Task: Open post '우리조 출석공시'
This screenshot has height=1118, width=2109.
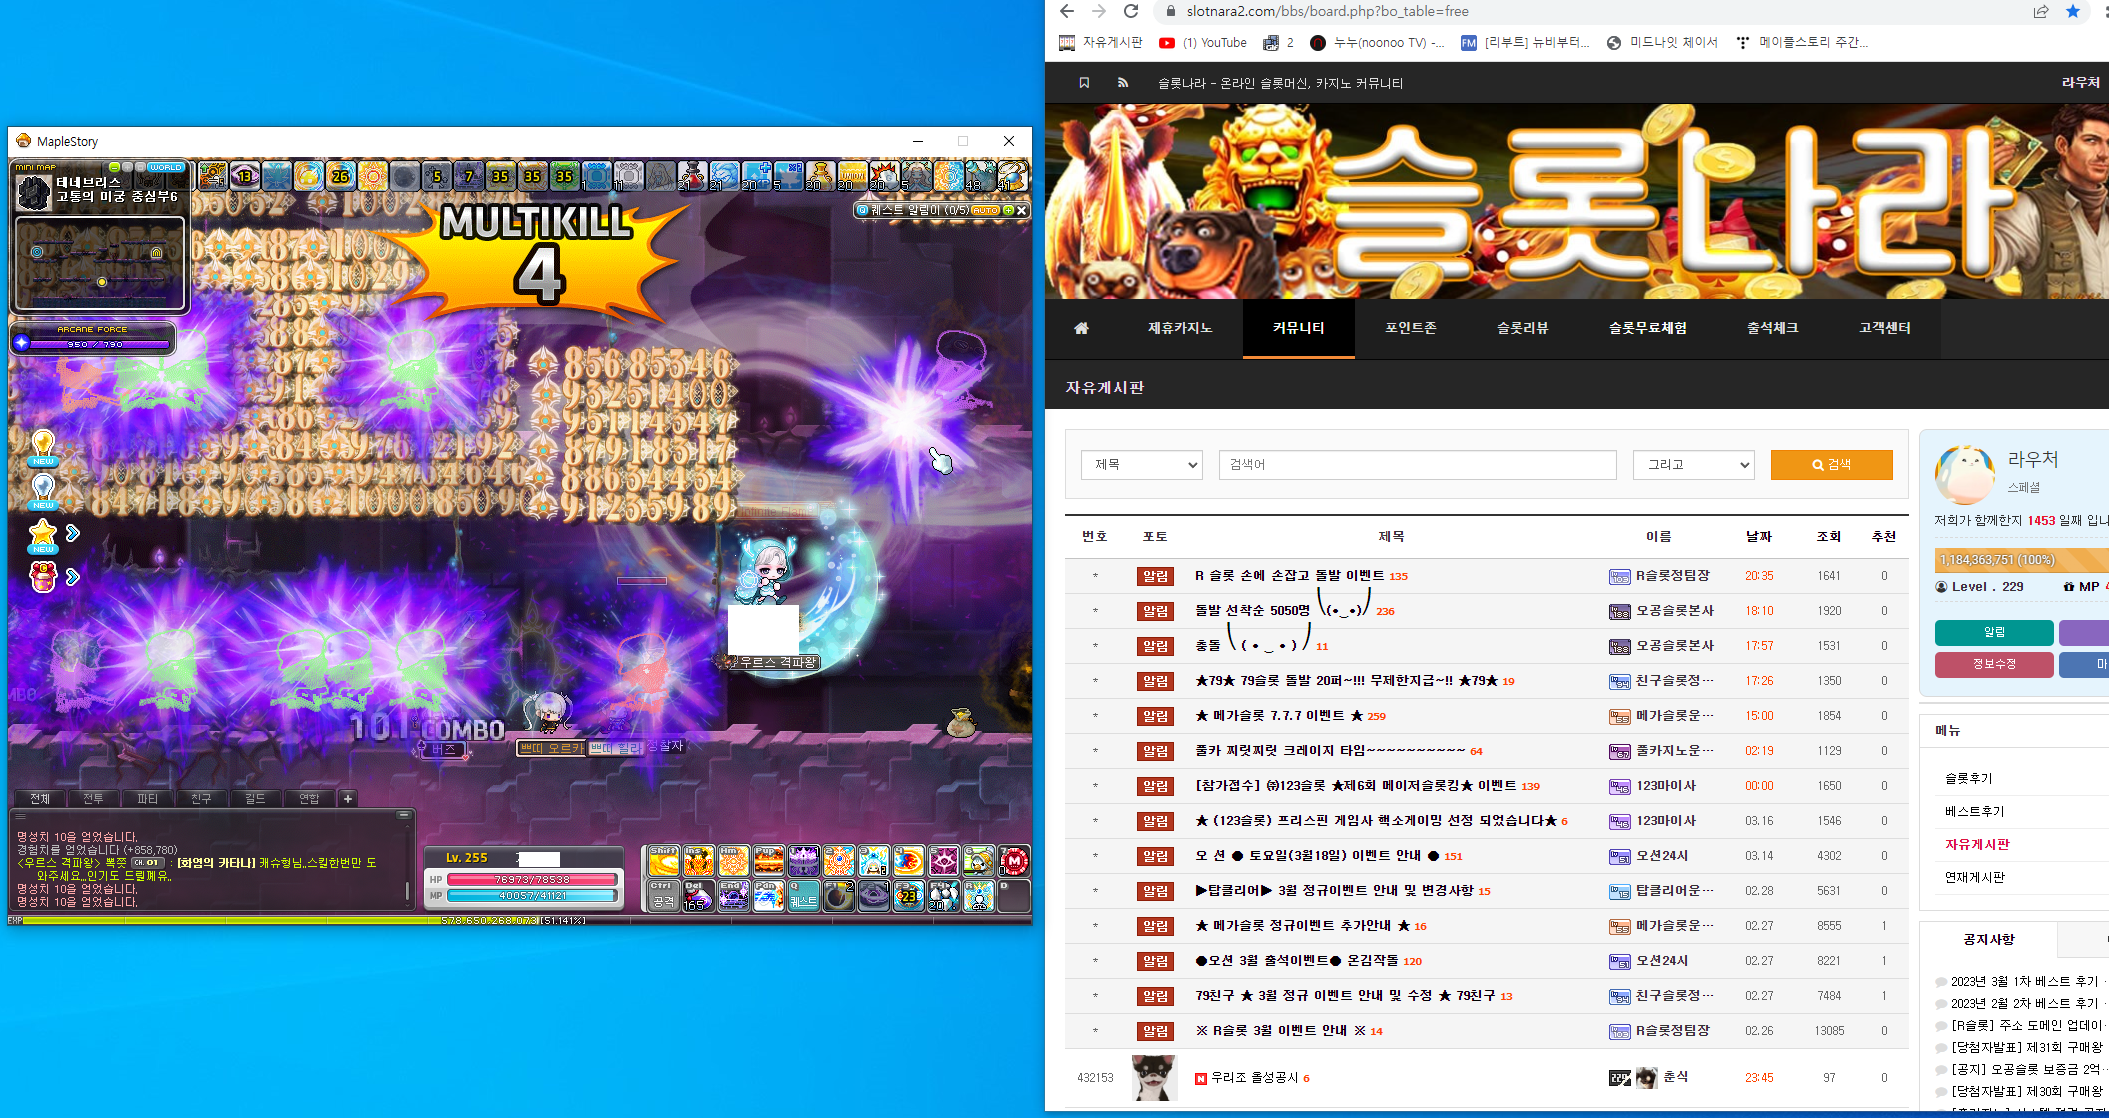Action: point(1254,1078)
